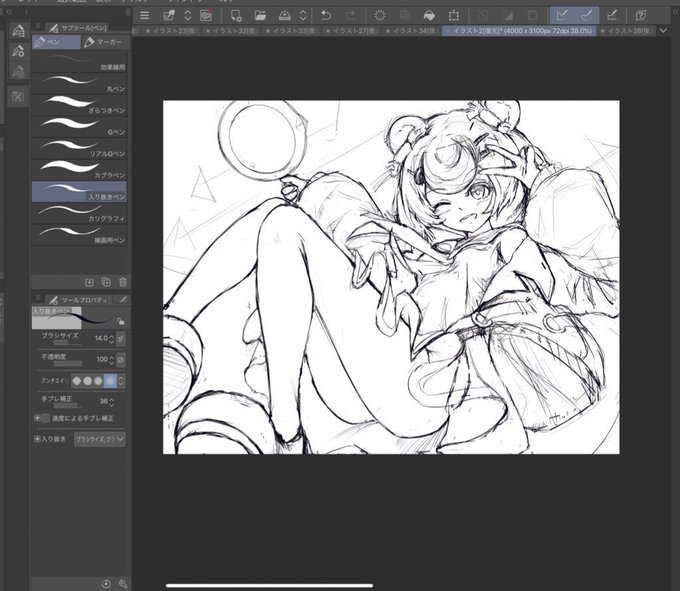680x591 pixels.
Task: Switch to the イラスト27 canvas tab
Action: pyautogui.click(x=350, y=31)
